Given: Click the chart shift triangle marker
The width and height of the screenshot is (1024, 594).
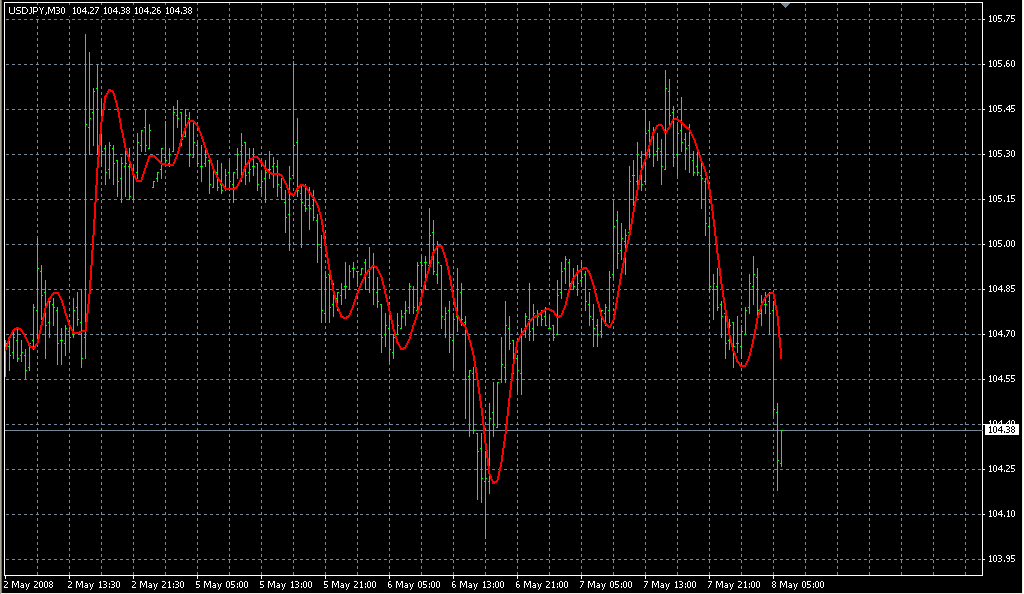Looking at the screenshot, I should 786,5.
